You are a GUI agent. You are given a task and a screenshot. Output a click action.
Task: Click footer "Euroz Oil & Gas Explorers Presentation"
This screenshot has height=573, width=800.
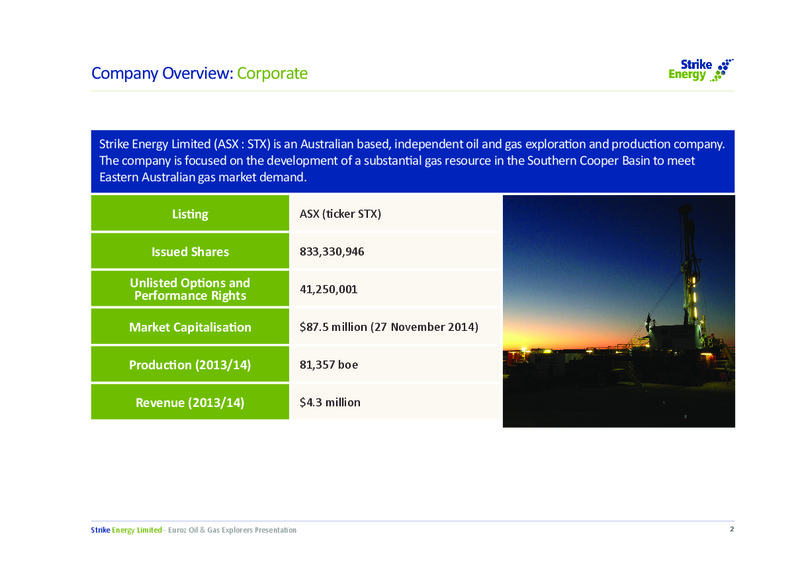[x=232, y=530]
